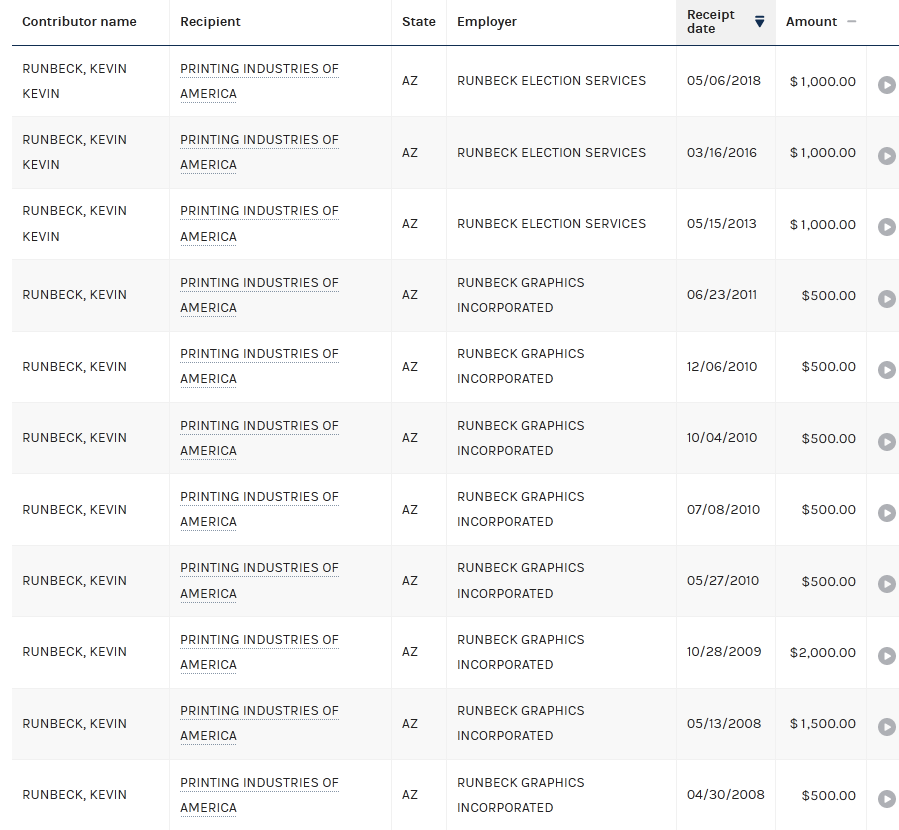Open Printing Industries of America link dated 07/08/2010

[259, 509]
